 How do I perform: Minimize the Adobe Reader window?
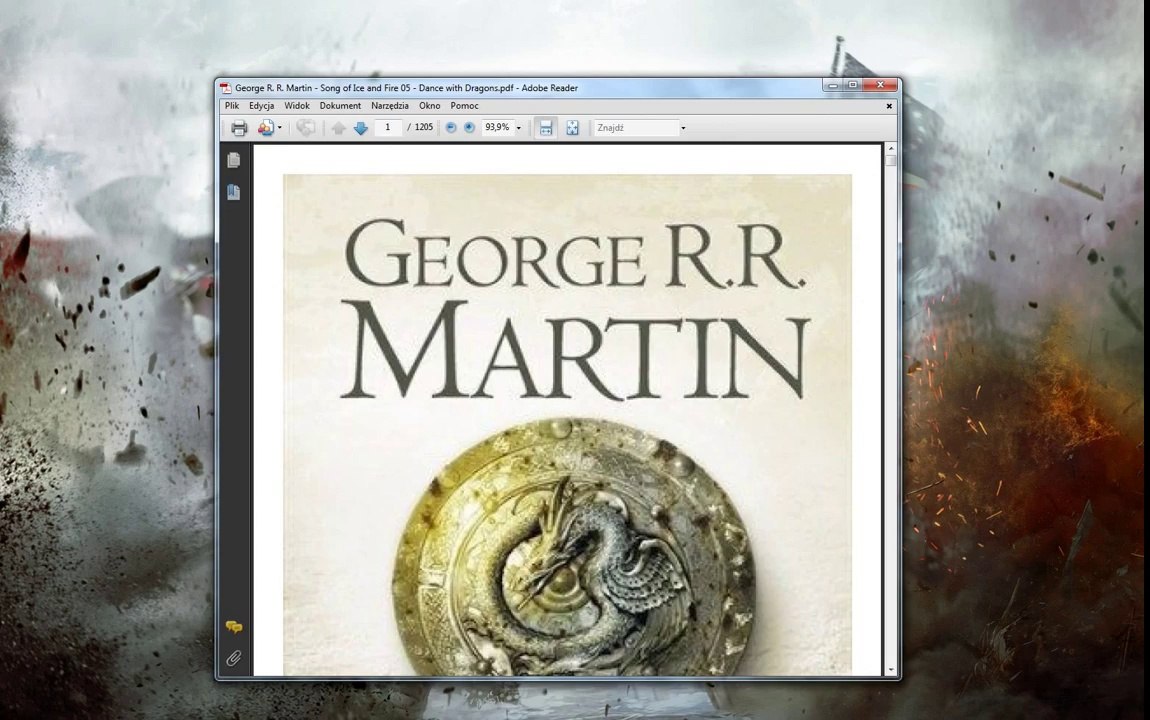click(x=832, y=85)
